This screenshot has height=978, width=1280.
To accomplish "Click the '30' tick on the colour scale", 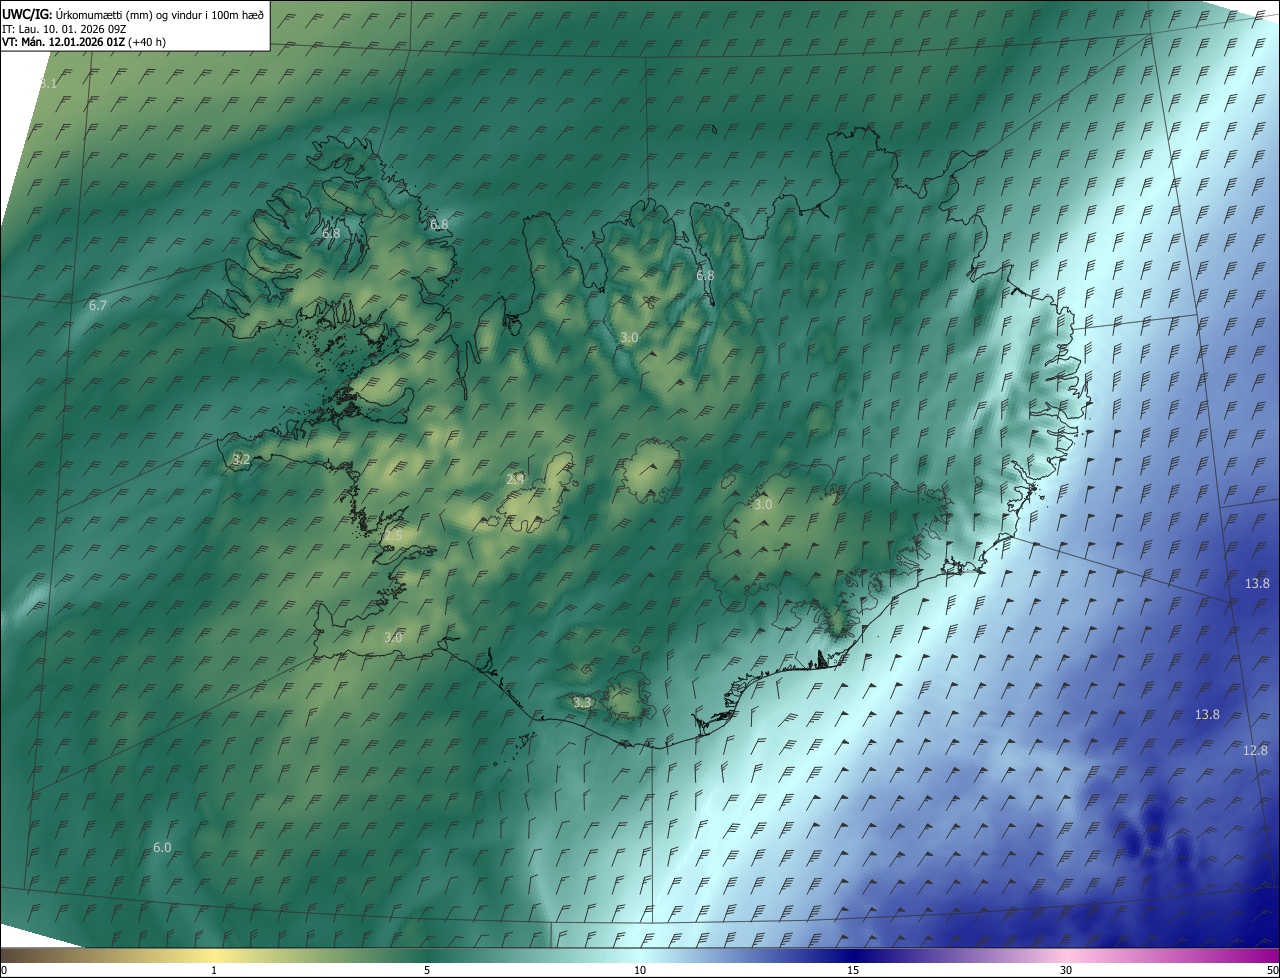I will coord(1066,970).
